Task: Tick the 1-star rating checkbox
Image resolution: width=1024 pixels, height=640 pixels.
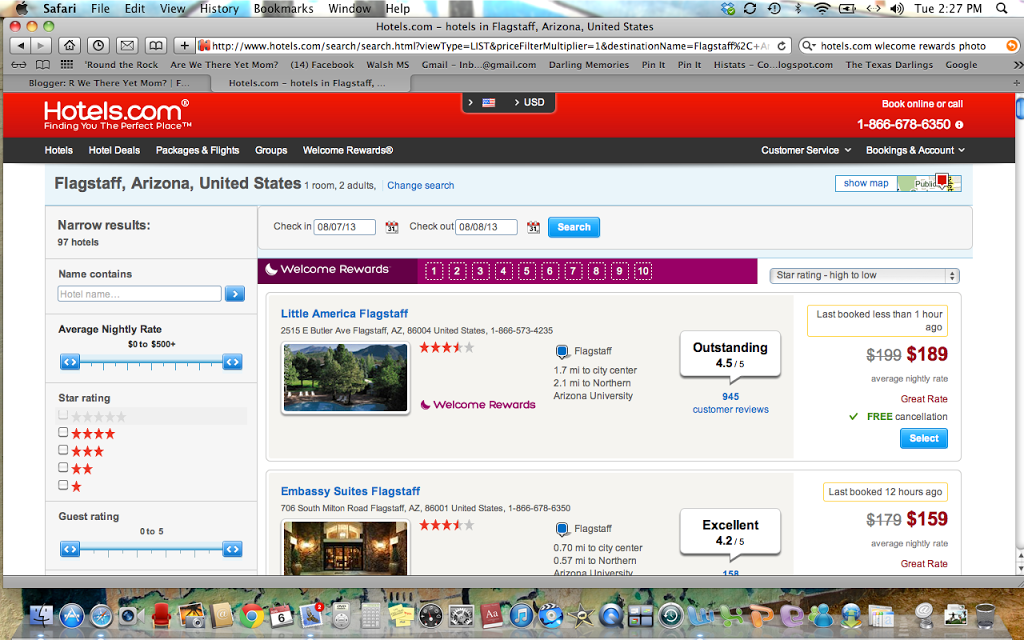Action: 63,485
